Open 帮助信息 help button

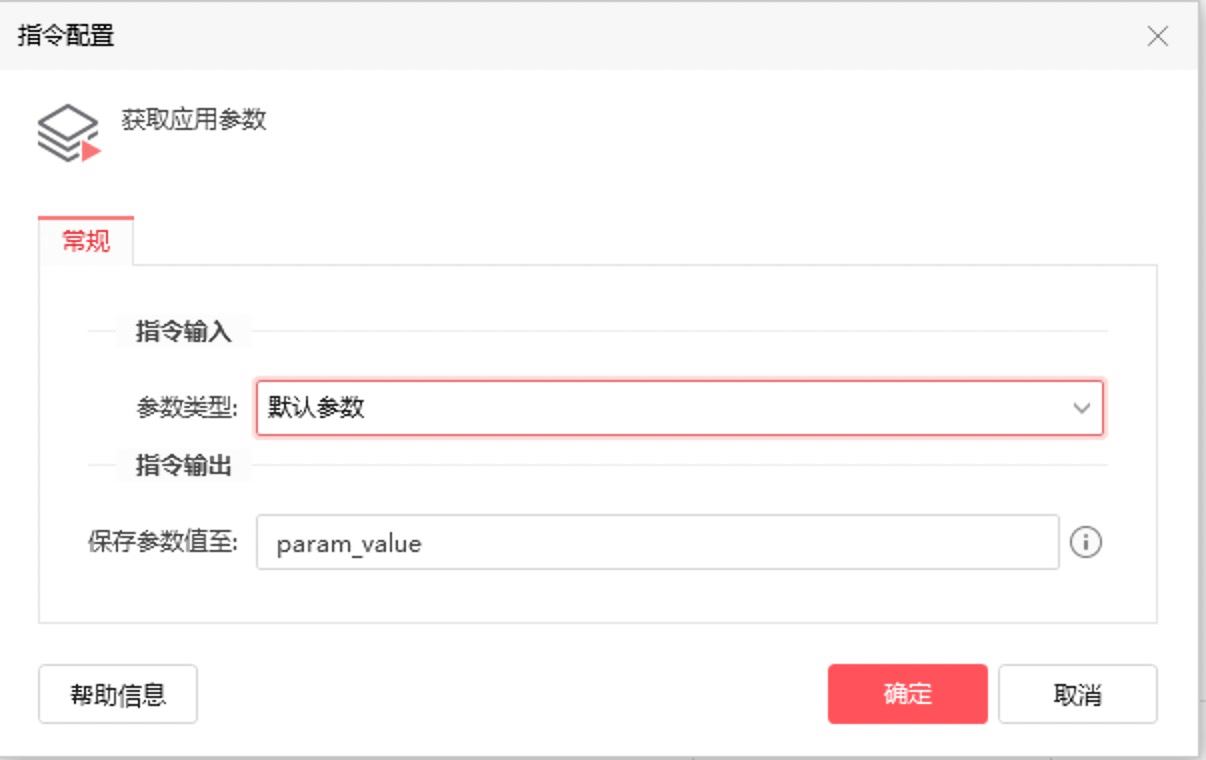[118, 694]
